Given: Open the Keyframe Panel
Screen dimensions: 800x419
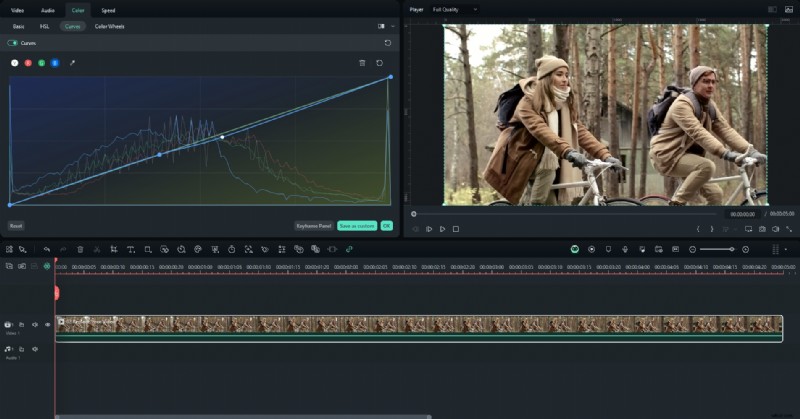Looking at the screenshot, I should (x=314, y=226).
